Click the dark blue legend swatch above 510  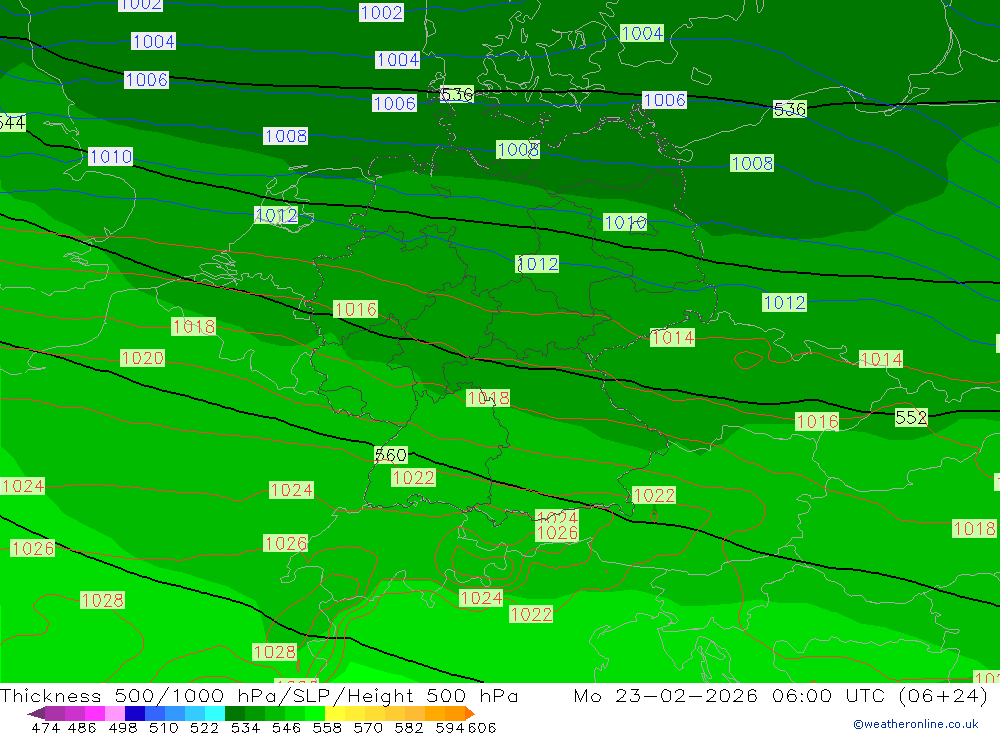(135, 713)
